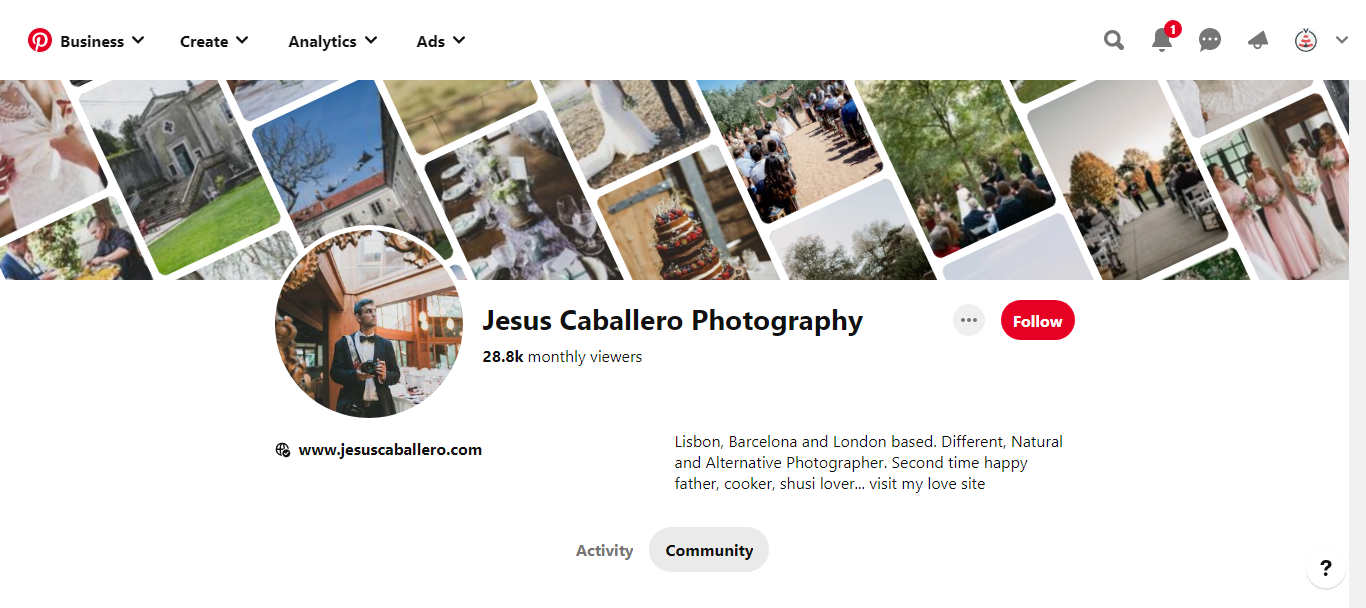Select the Community tab
The image size is (1366, 608).
709,550
